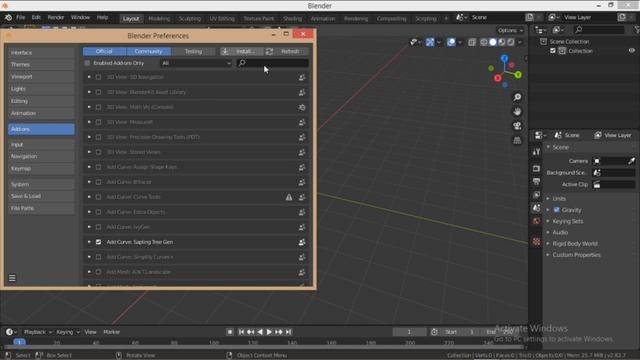
Task: Open the Tool properties tab icon
Action: coord(536,152)
